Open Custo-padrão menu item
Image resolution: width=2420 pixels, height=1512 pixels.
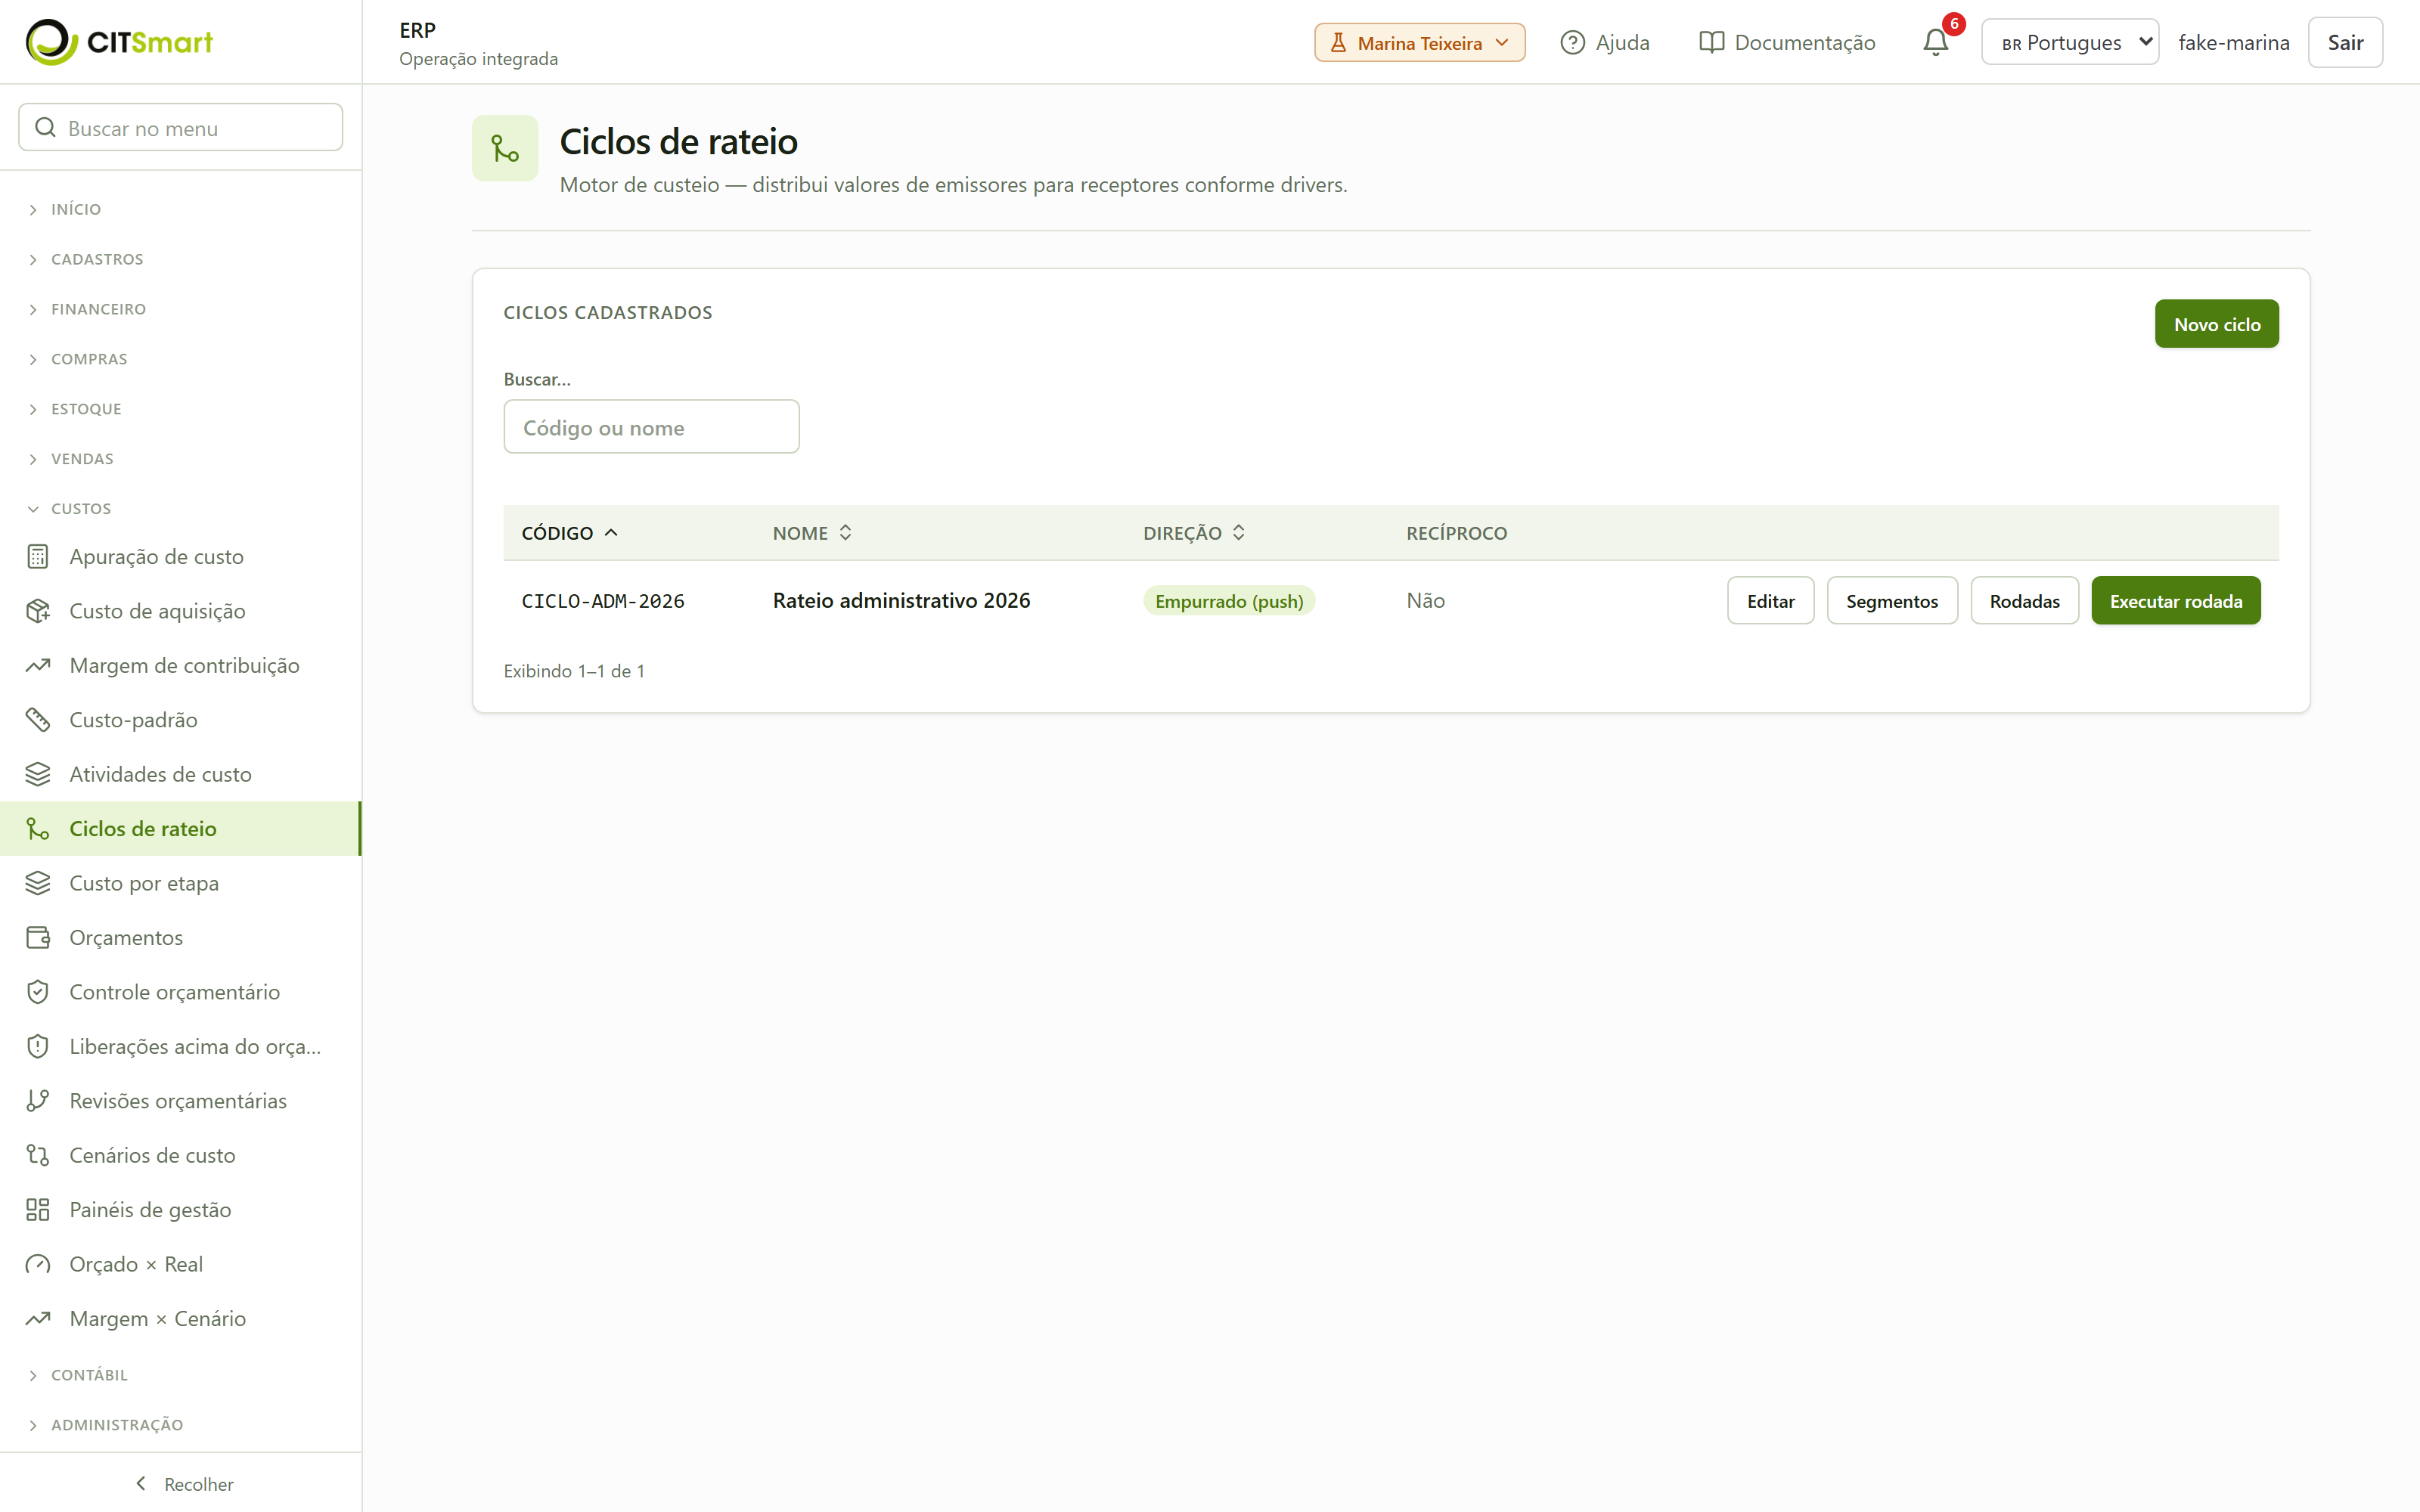click(x=181, y=720)
